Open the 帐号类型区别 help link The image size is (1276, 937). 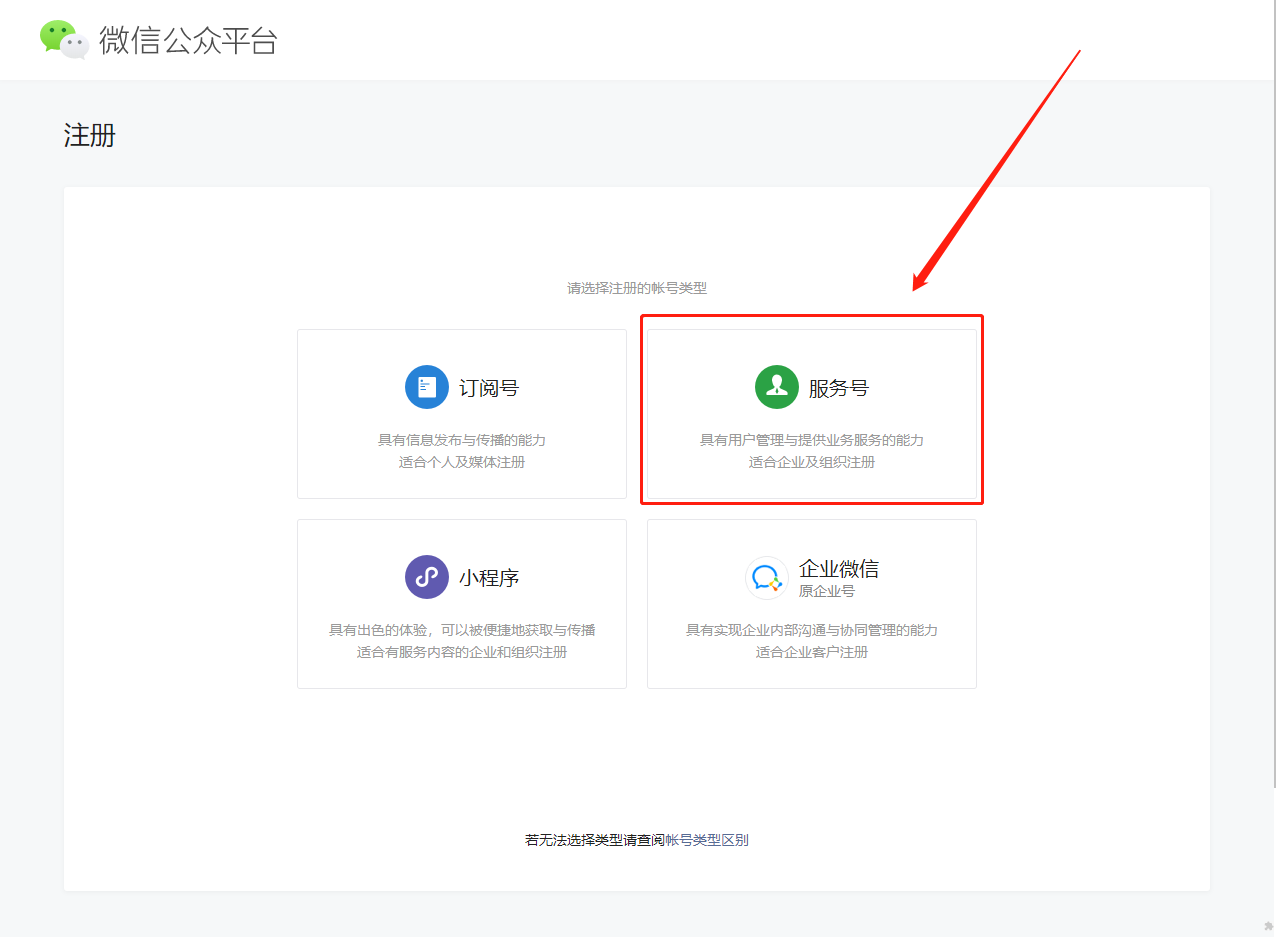(x=706, y=840)
